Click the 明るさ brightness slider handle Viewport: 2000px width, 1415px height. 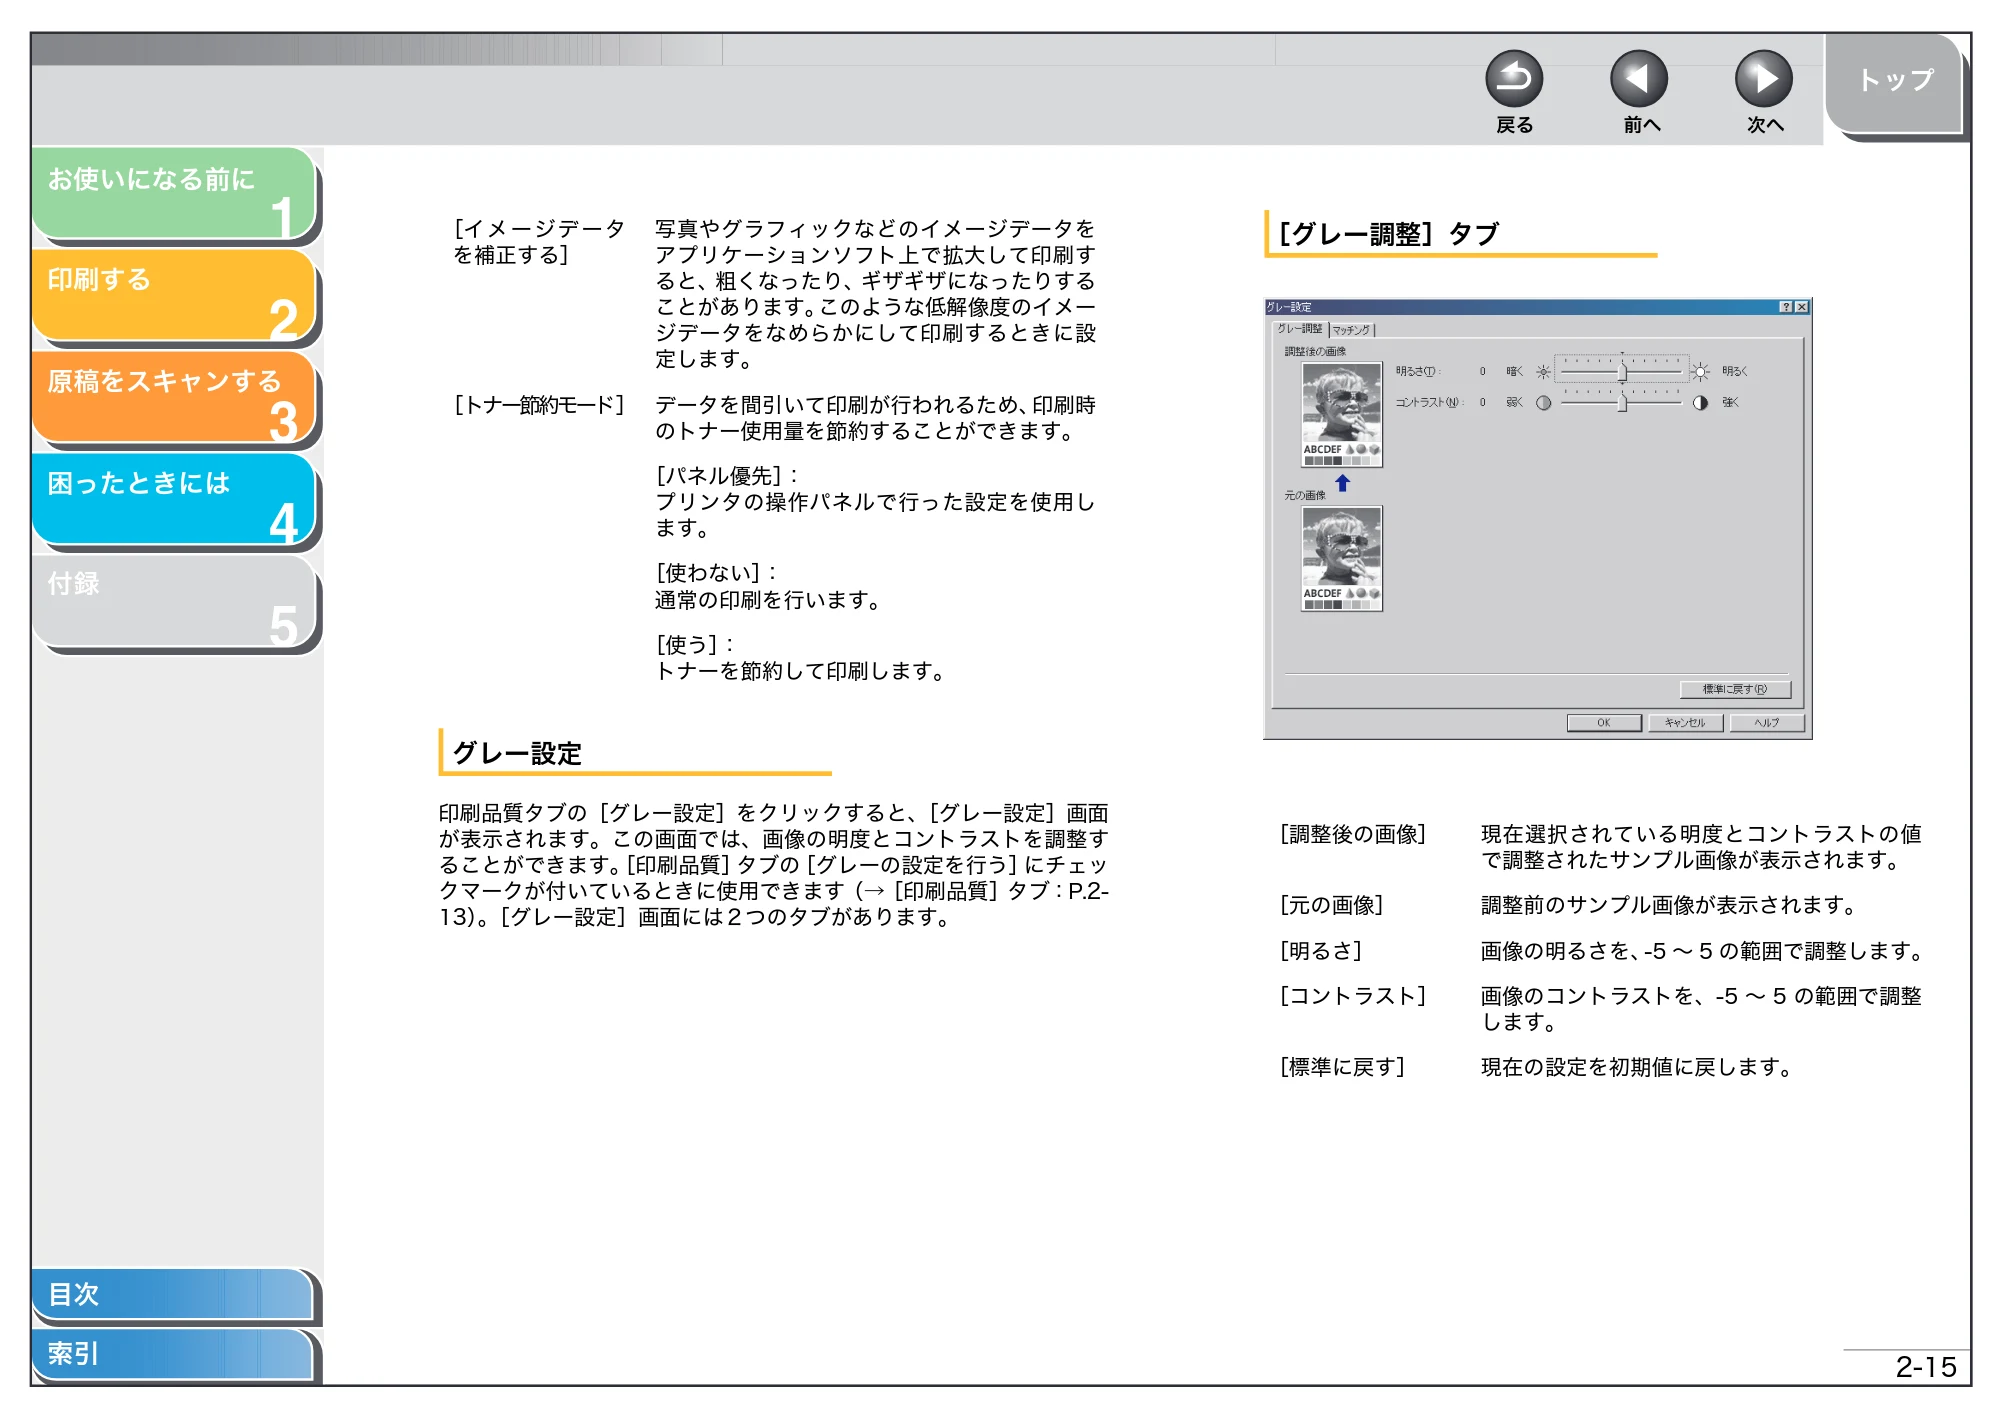pyautogui.click(x=1622, y=372)
